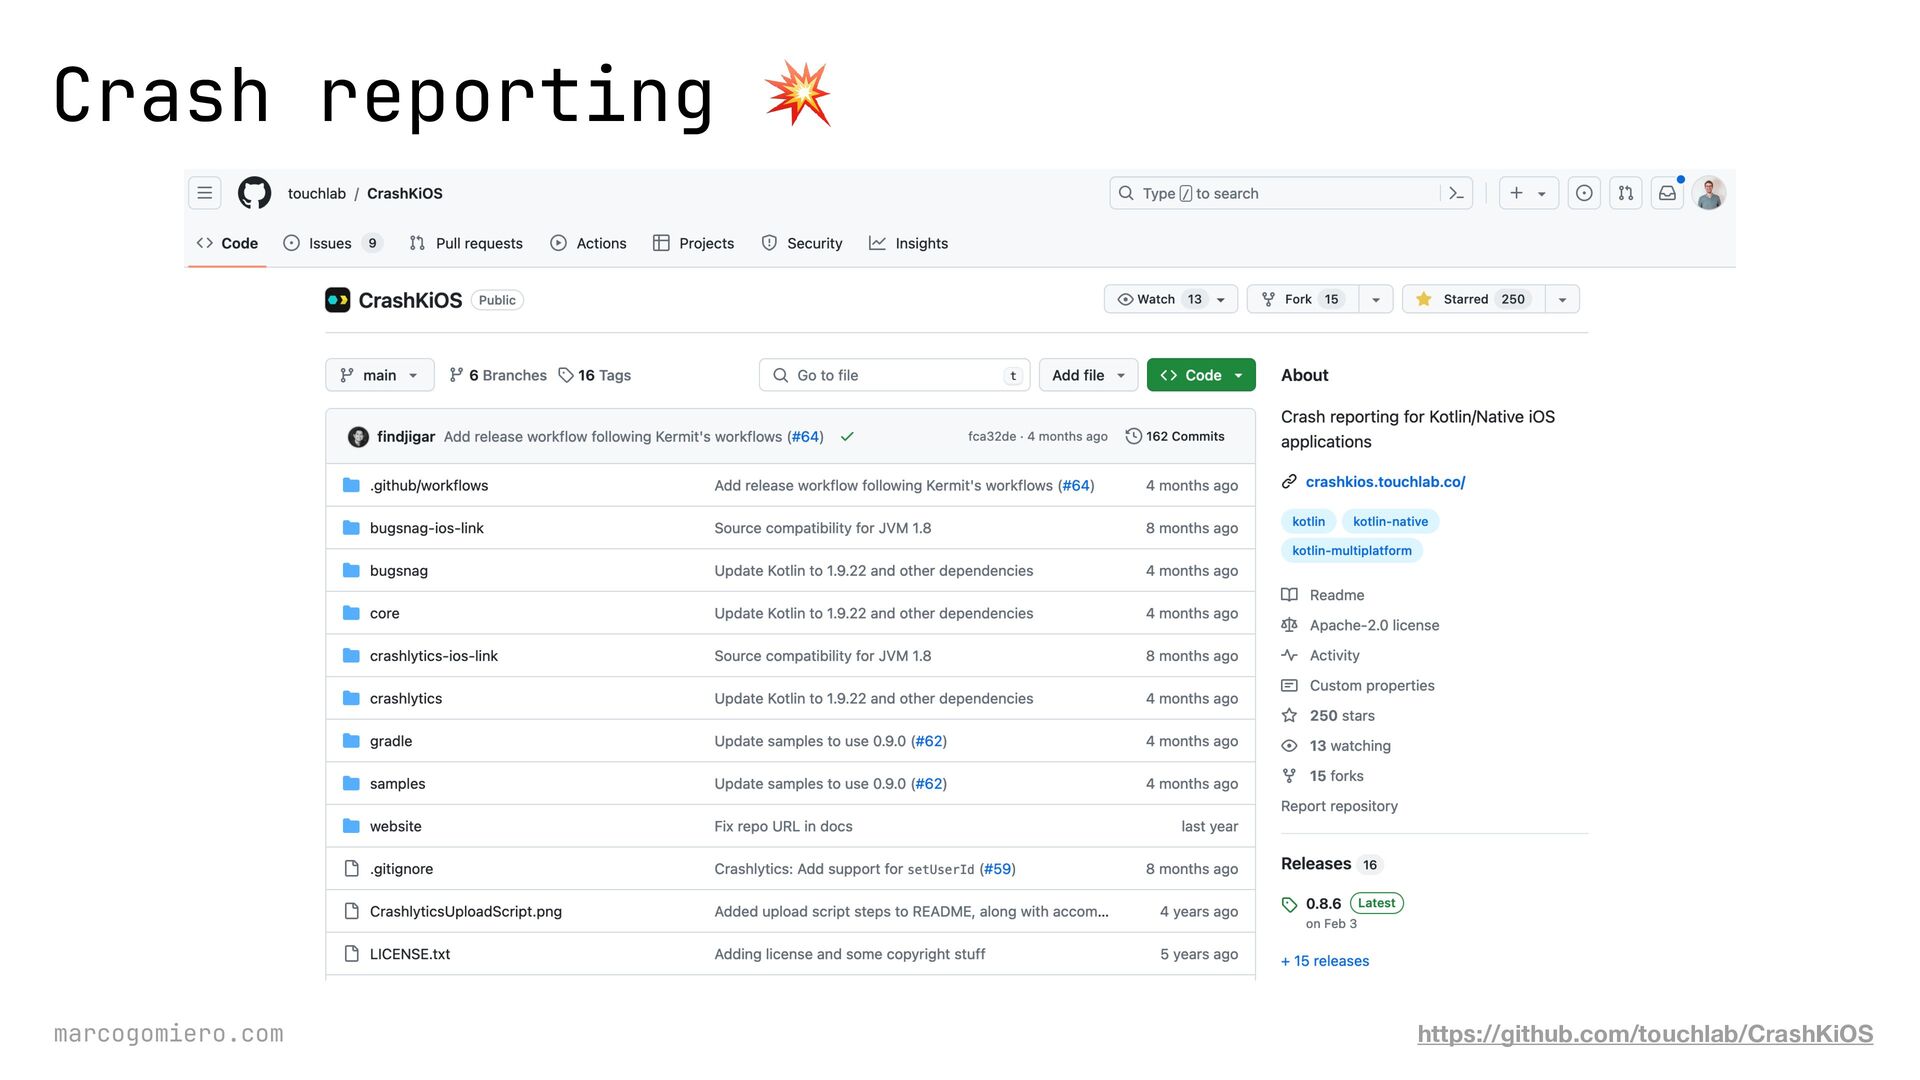
Task: Click the Type / to search field
Action: (1290, 193)
